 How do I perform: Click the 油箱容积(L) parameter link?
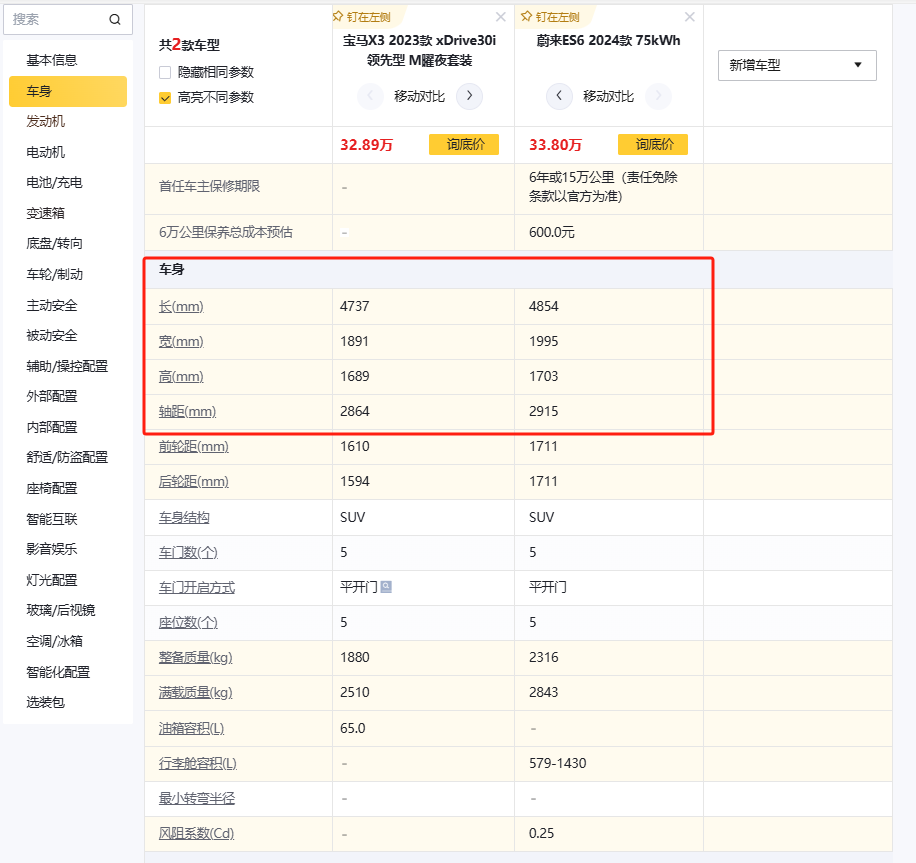(192, 728)
